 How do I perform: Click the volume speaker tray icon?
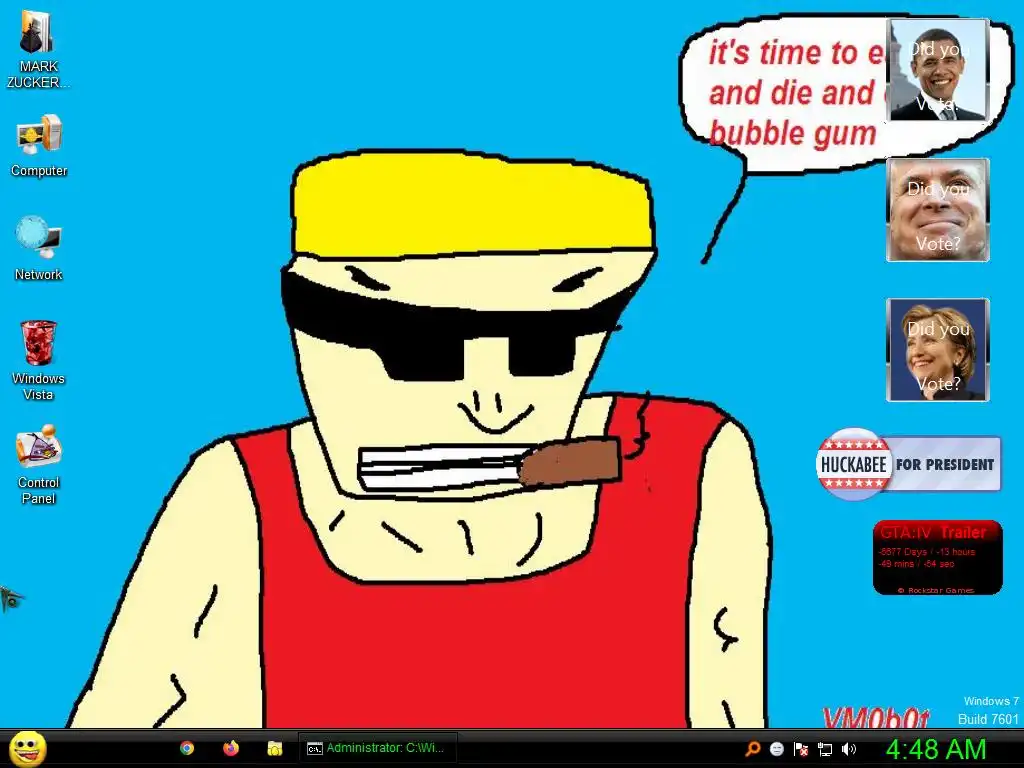pos(848,749)
